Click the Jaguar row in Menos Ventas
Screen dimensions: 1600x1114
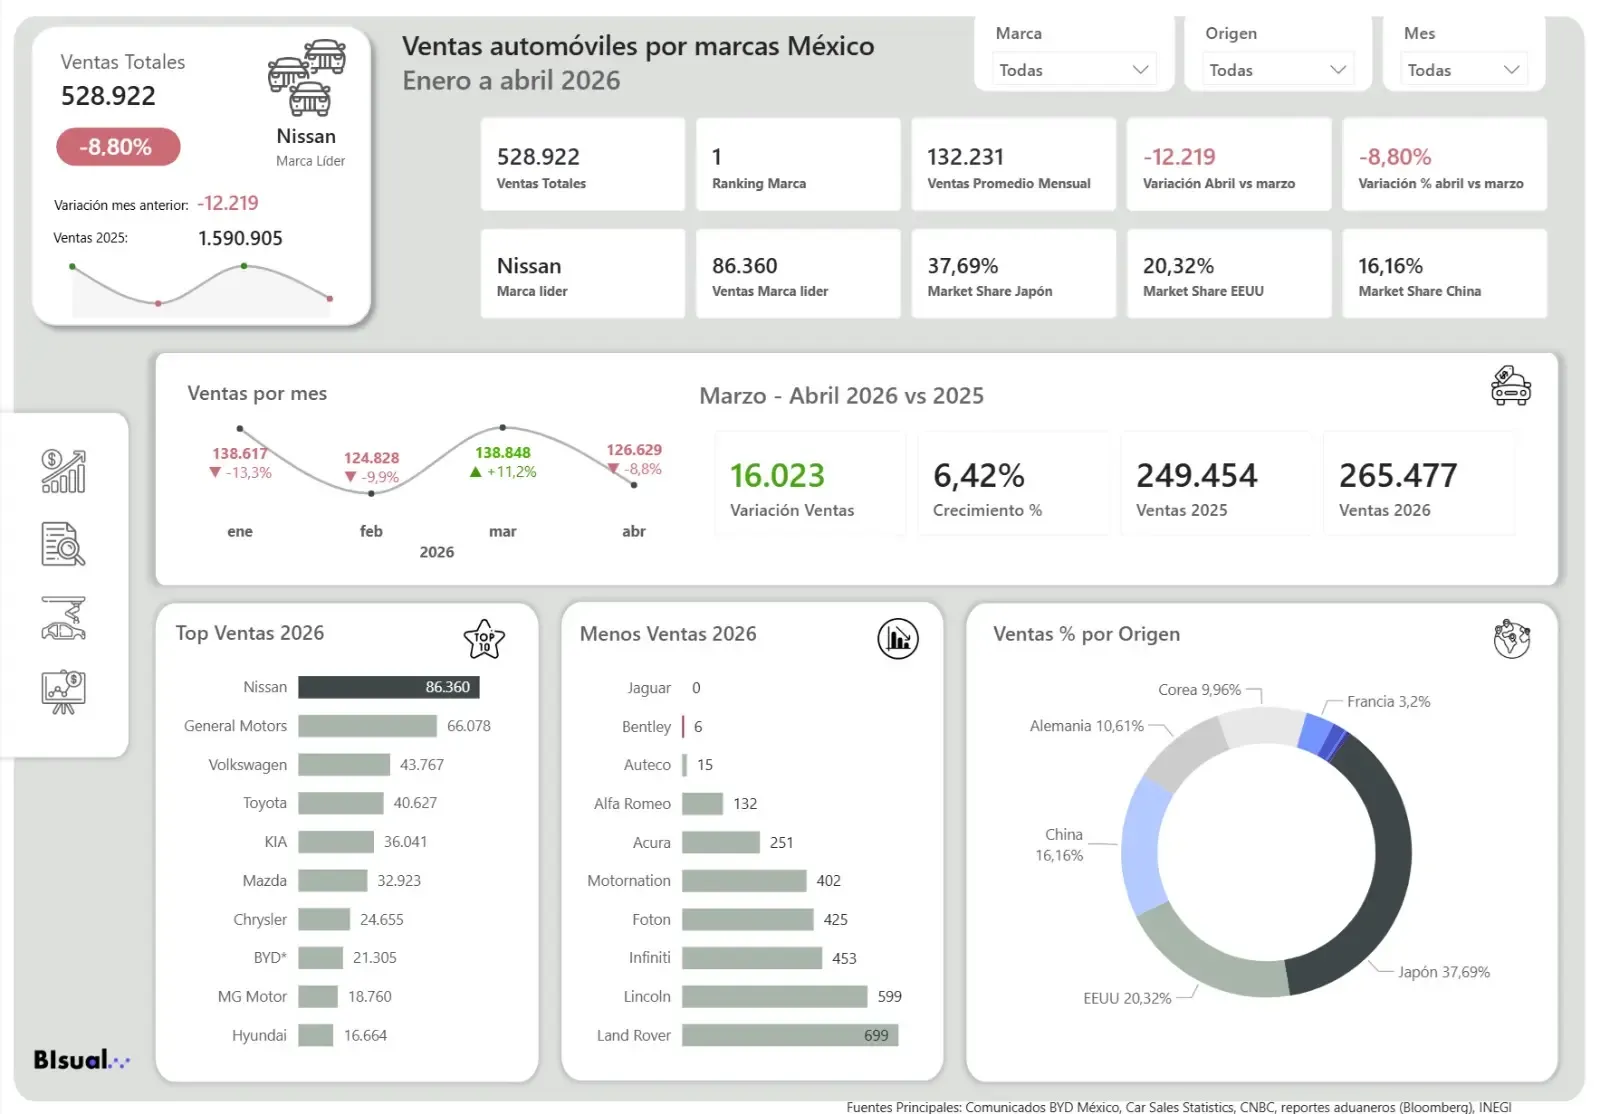663,688
